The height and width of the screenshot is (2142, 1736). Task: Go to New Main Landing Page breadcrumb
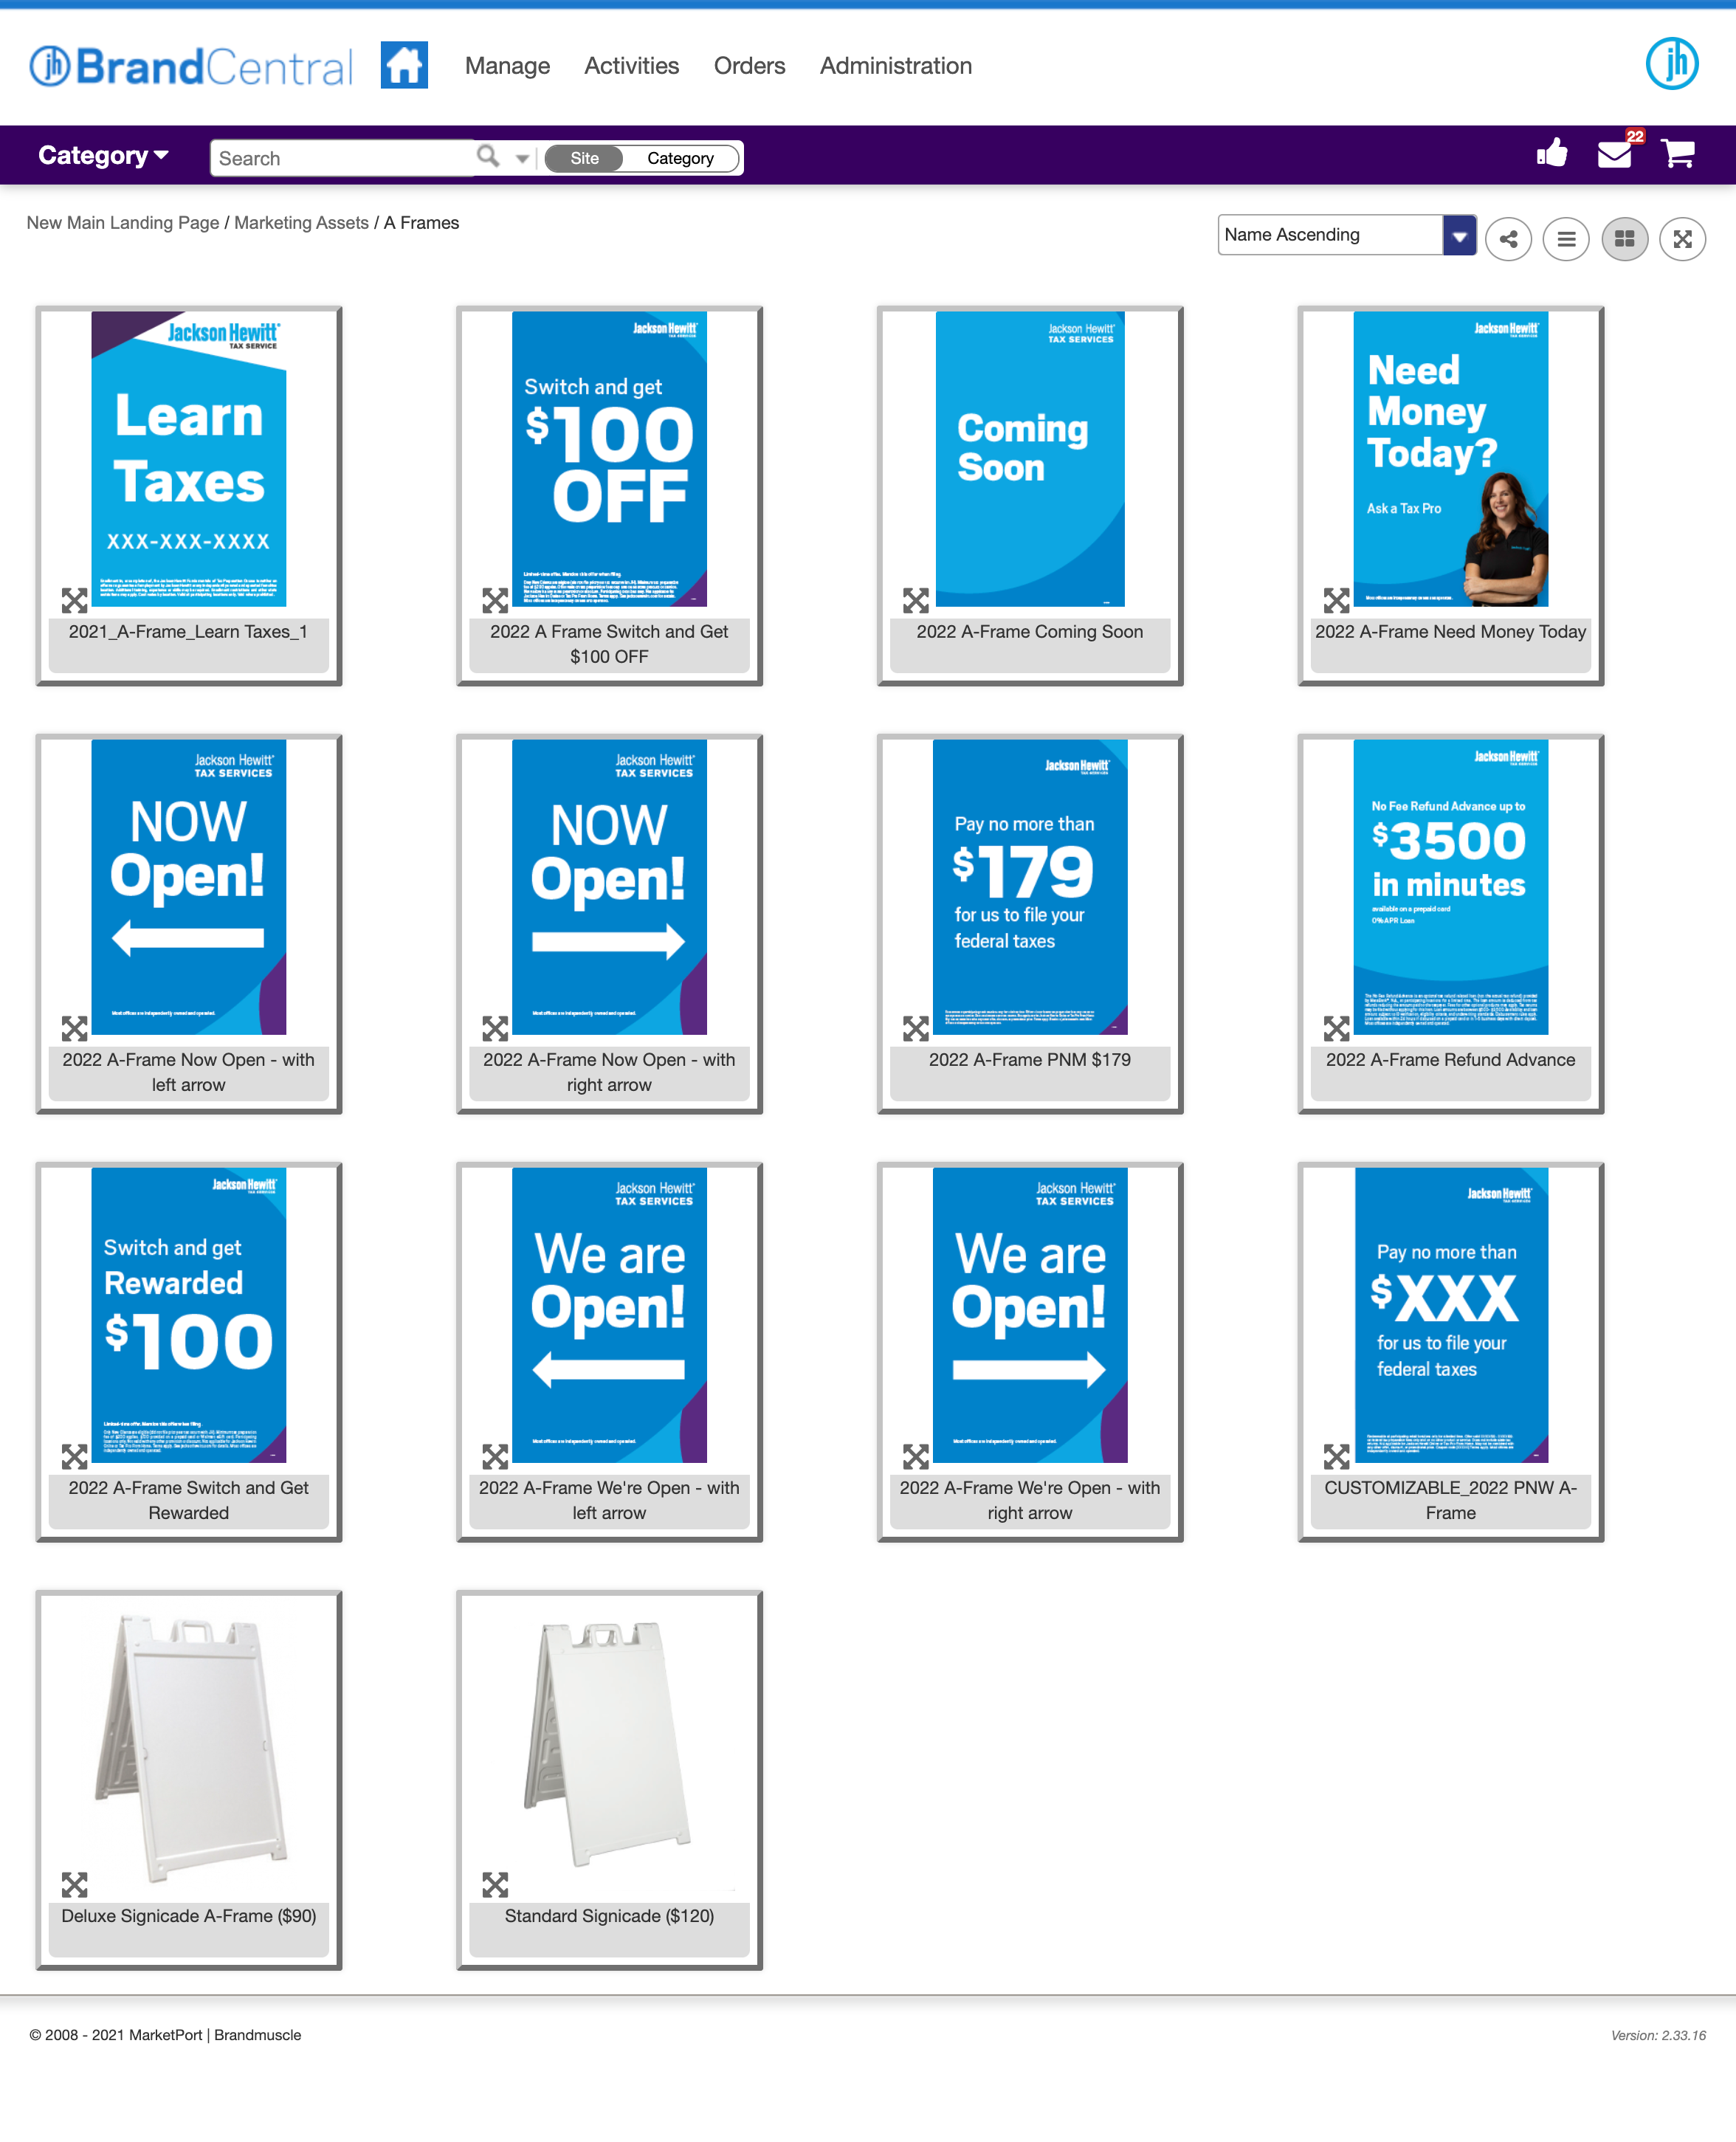123,223
